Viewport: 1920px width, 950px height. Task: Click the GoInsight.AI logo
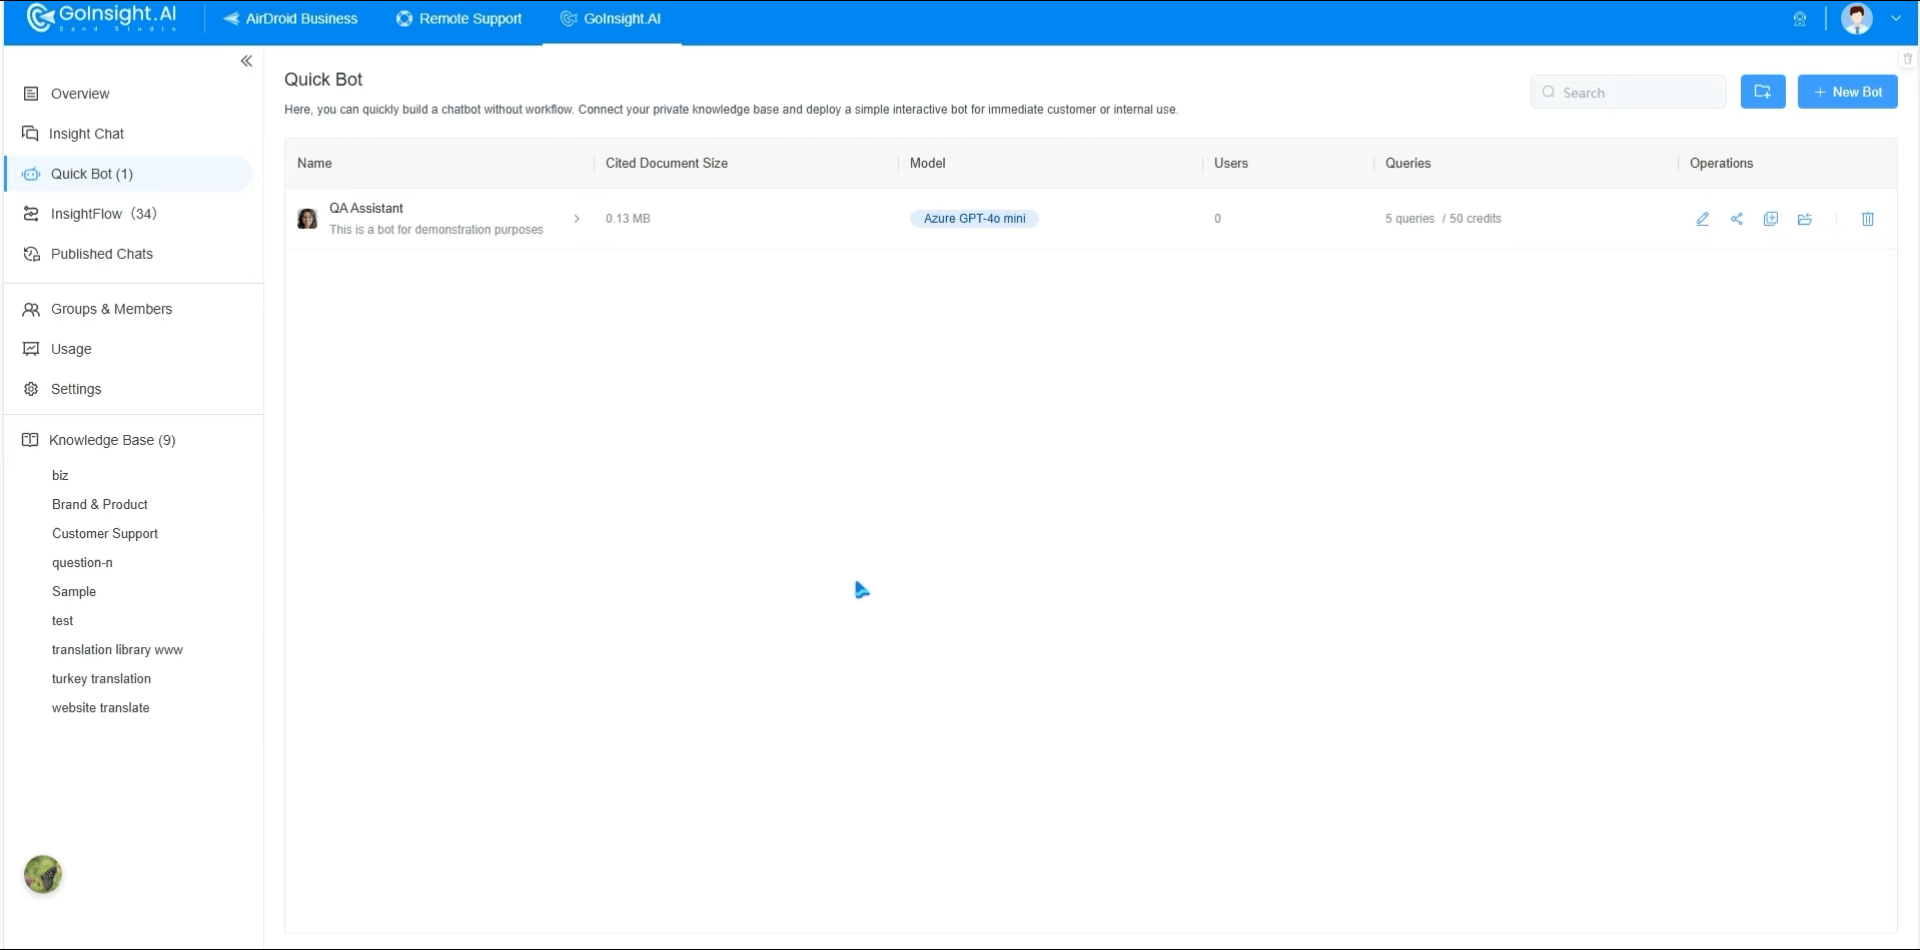[102, 17]
